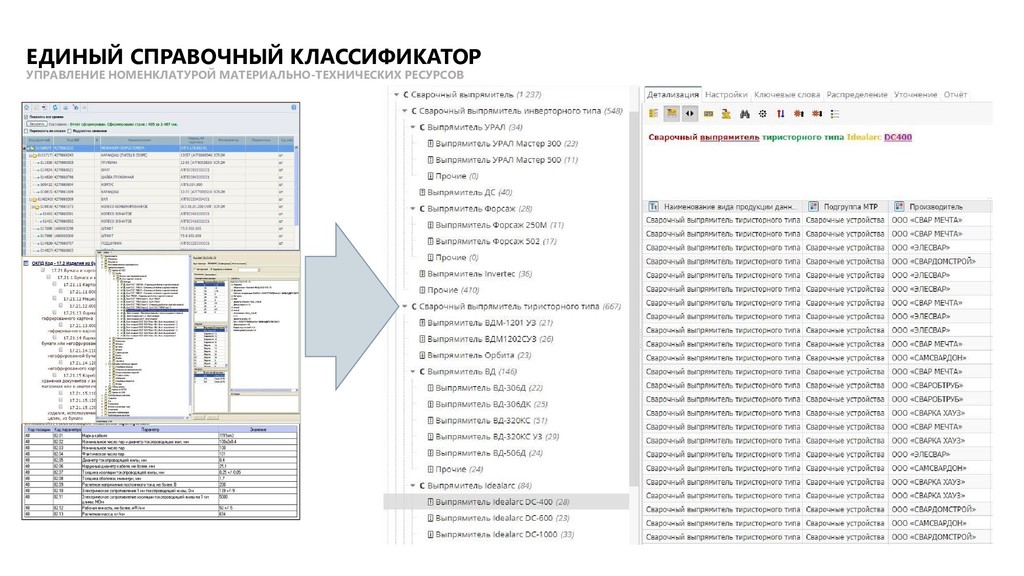Click the icon beside Производитель header

899,206
